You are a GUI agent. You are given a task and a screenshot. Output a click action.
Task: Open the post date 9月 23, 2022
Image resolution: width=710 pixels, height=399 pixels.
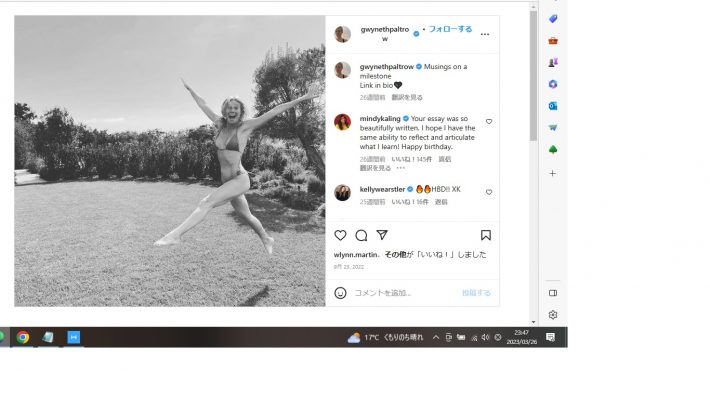(x=349, y=267)
